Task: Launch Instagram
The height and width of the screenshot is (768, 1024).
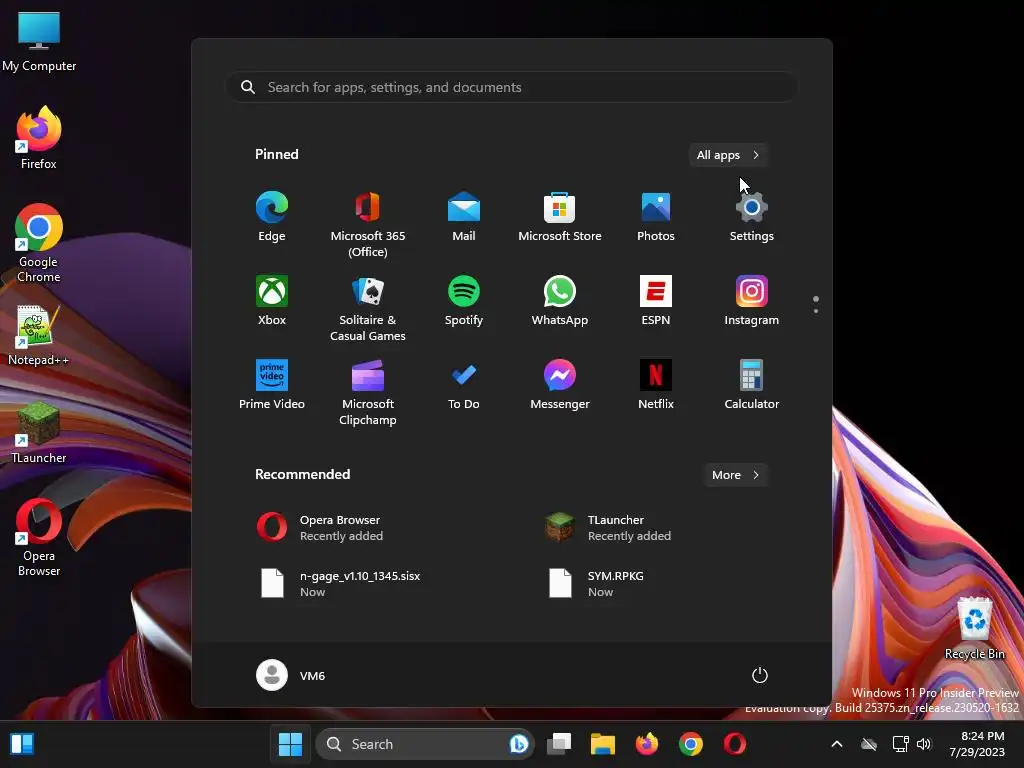Action: coord(752,301)
